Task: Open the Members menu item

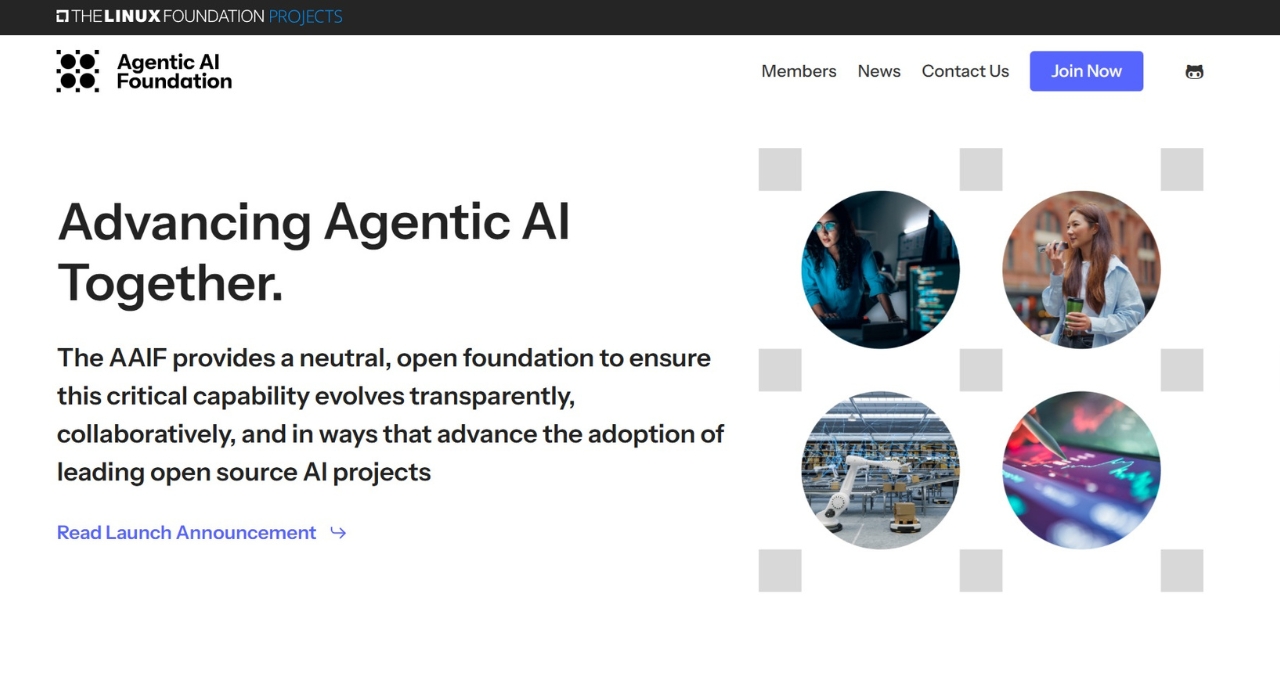Action: 799,71
